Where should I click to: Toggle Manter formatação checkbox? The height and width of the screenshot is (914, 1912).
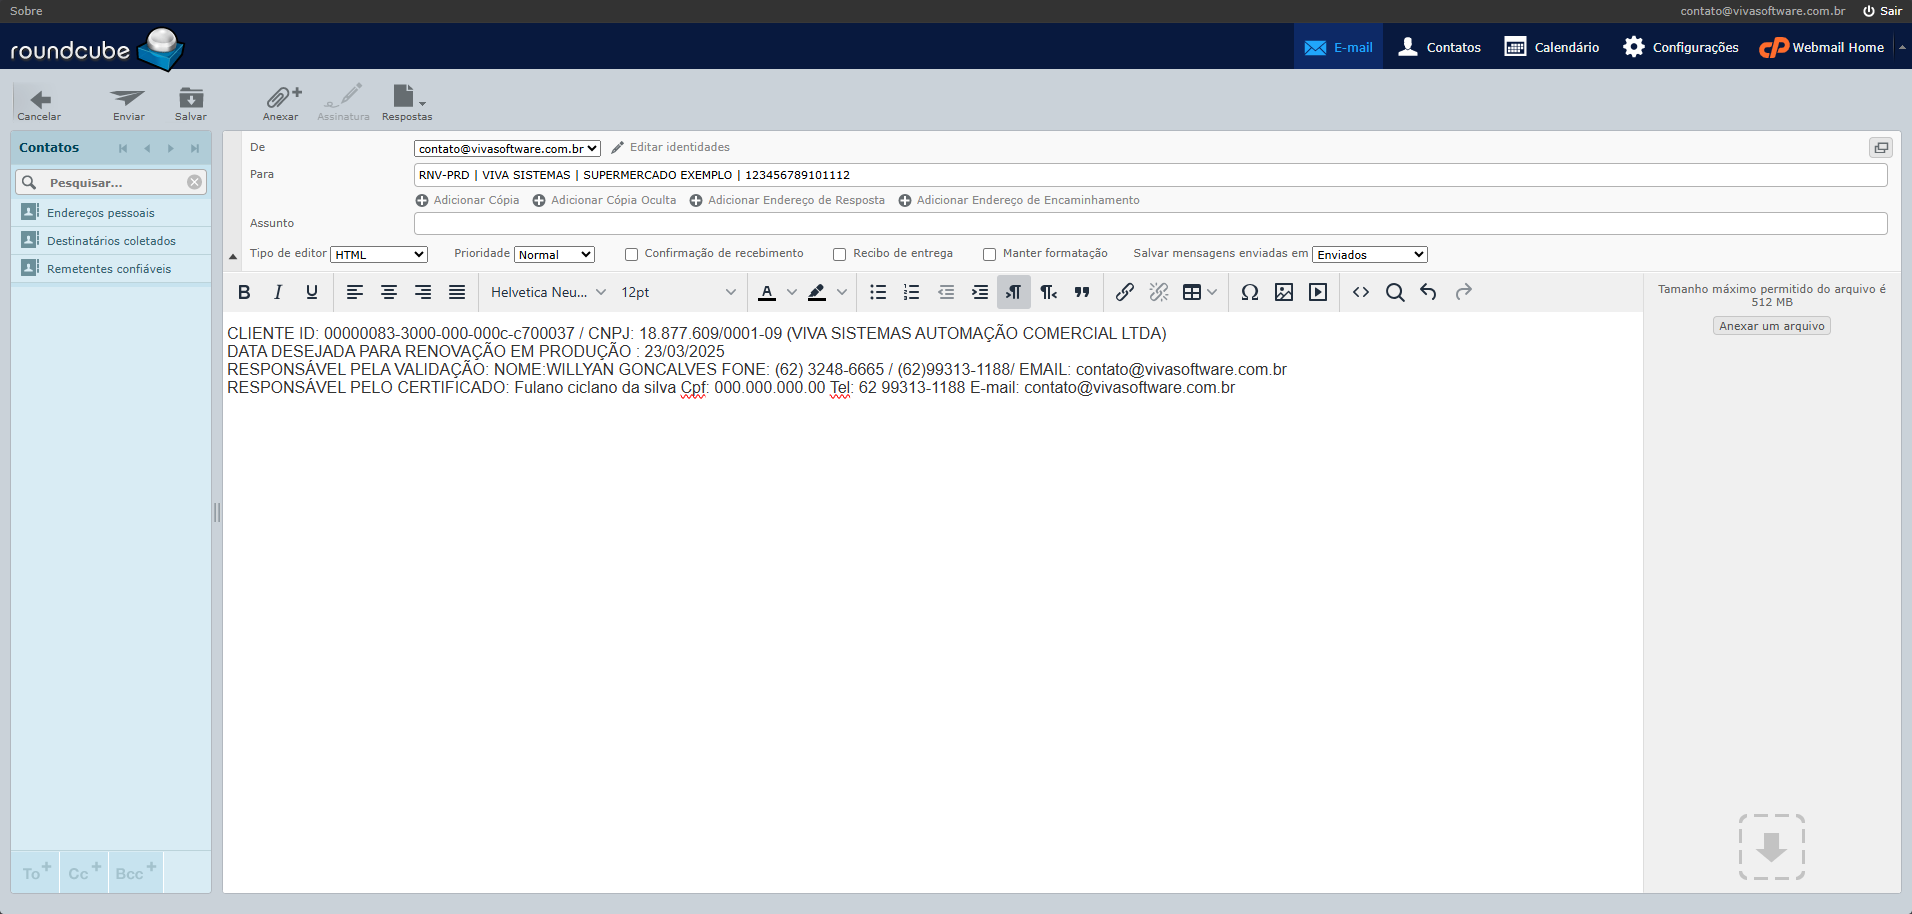tap(990, 254)
